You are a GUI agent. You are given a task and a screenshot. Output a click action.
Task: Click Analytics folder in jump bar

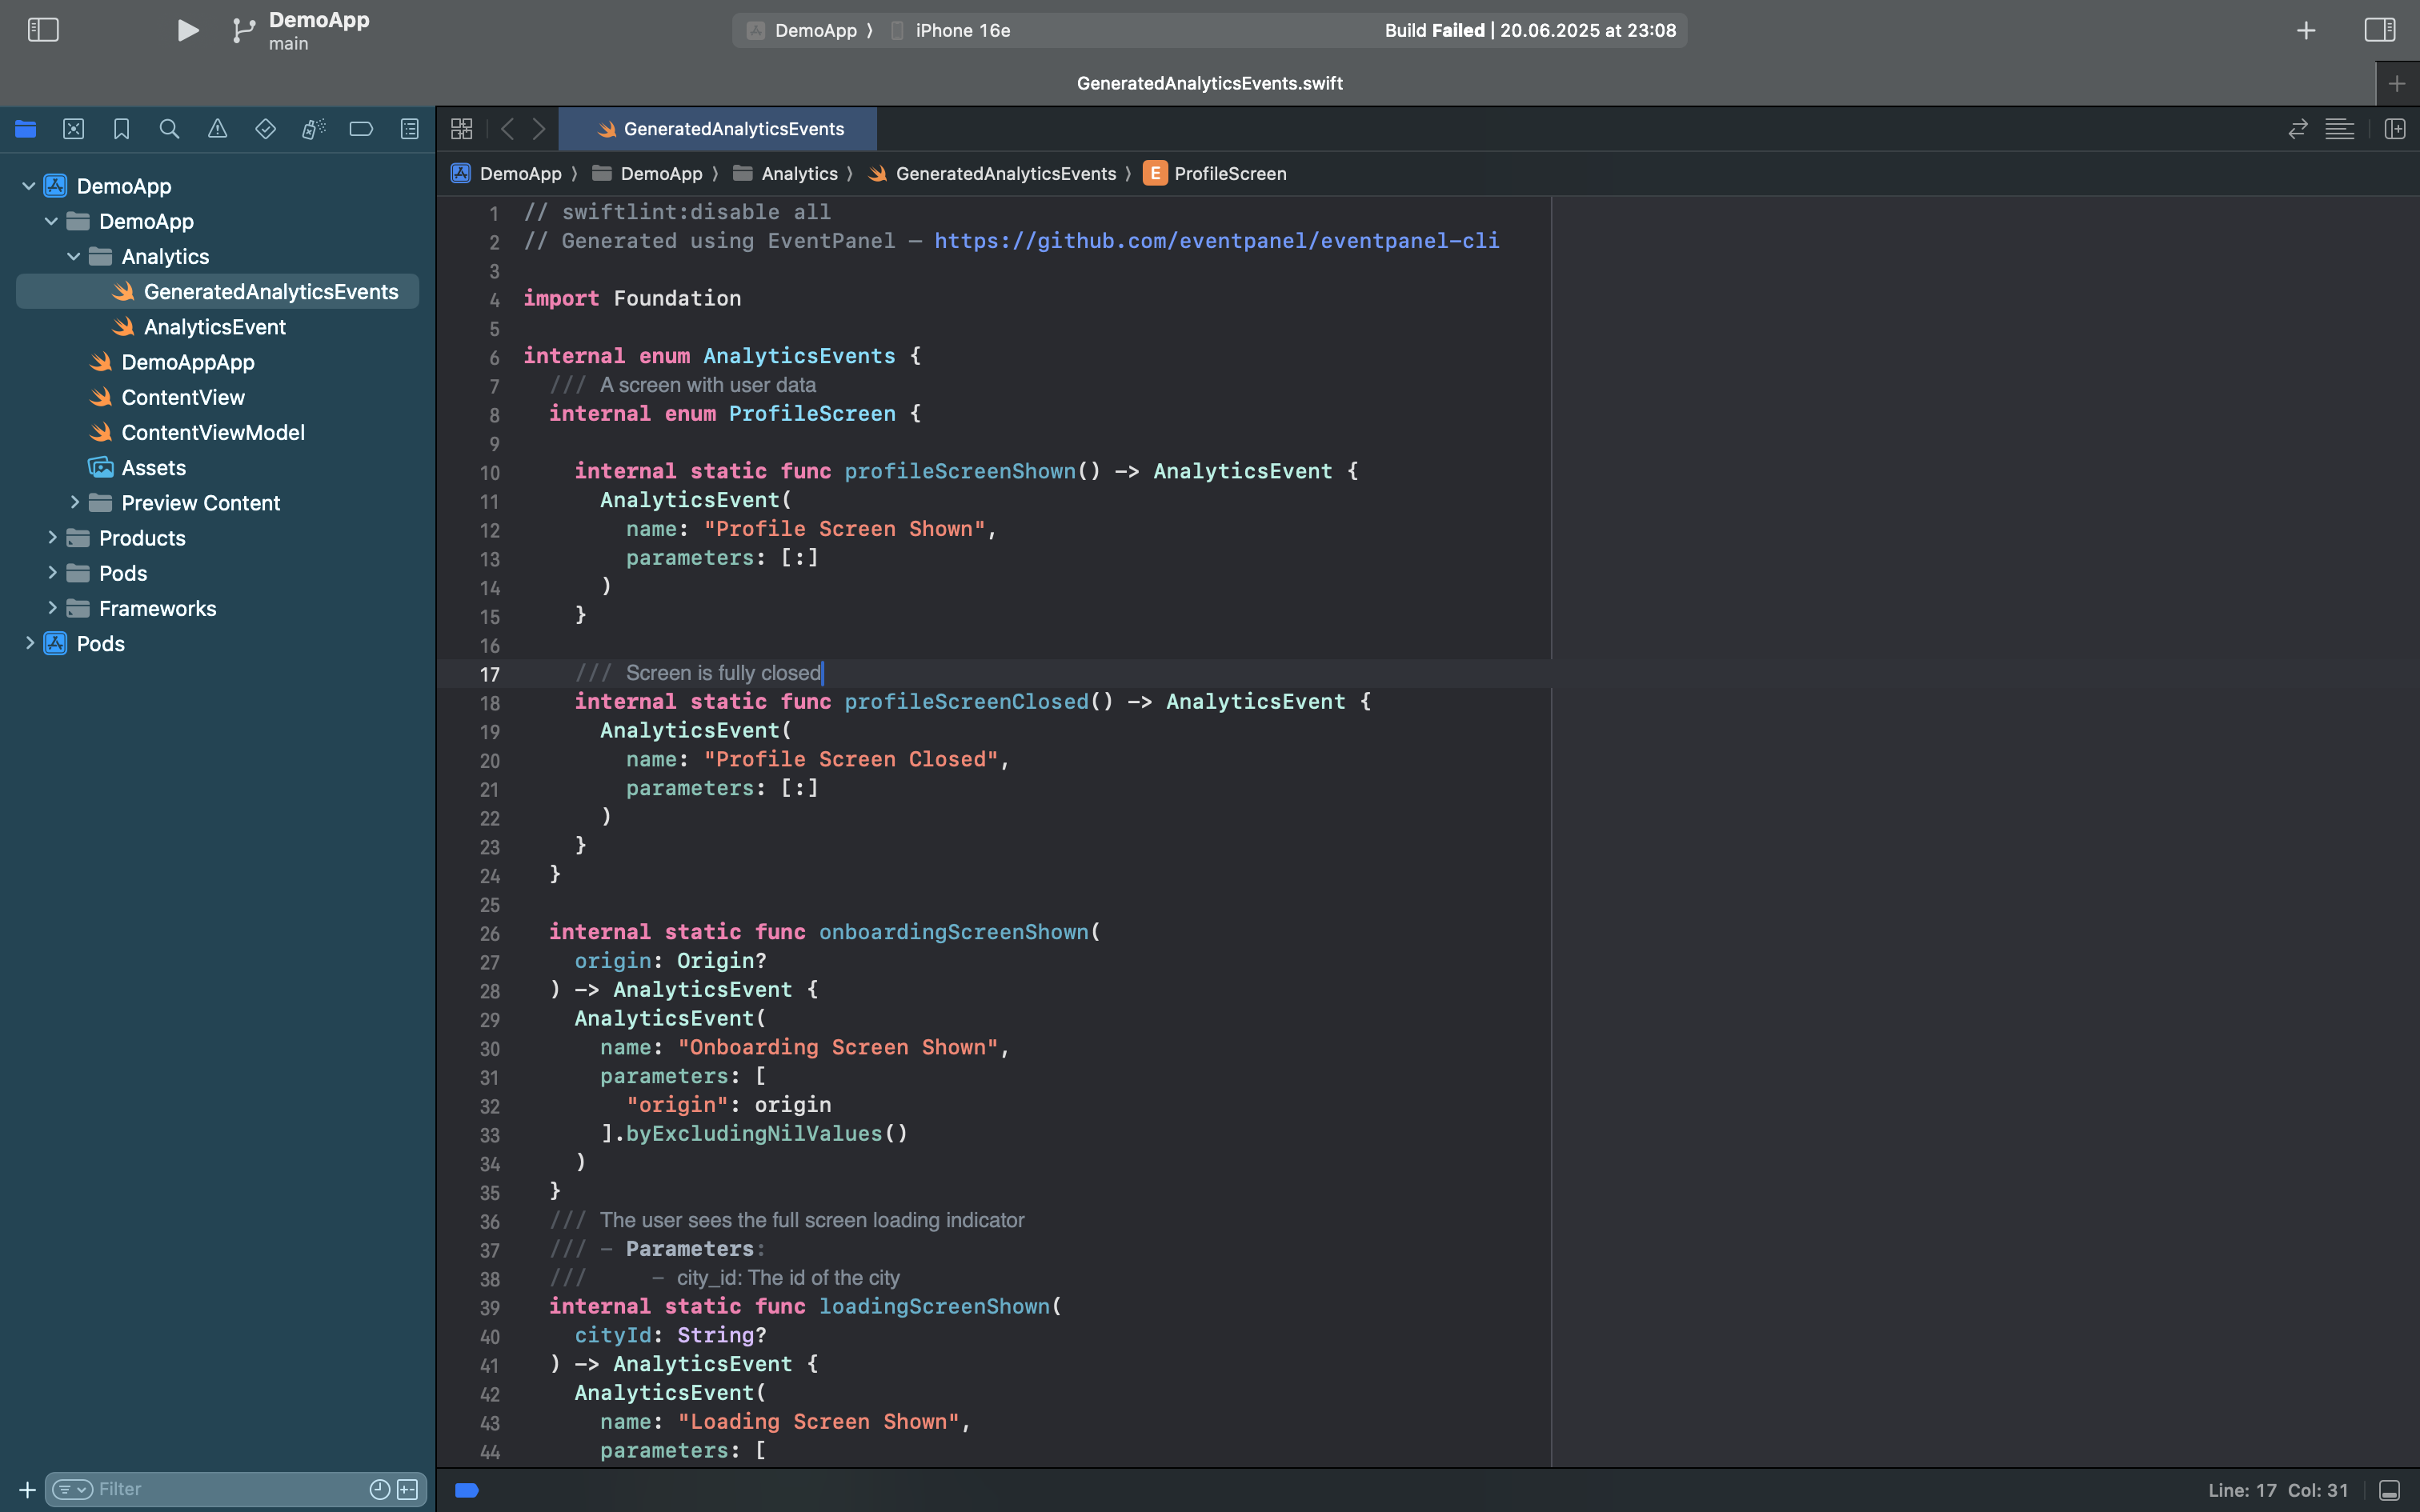(786, 174)
